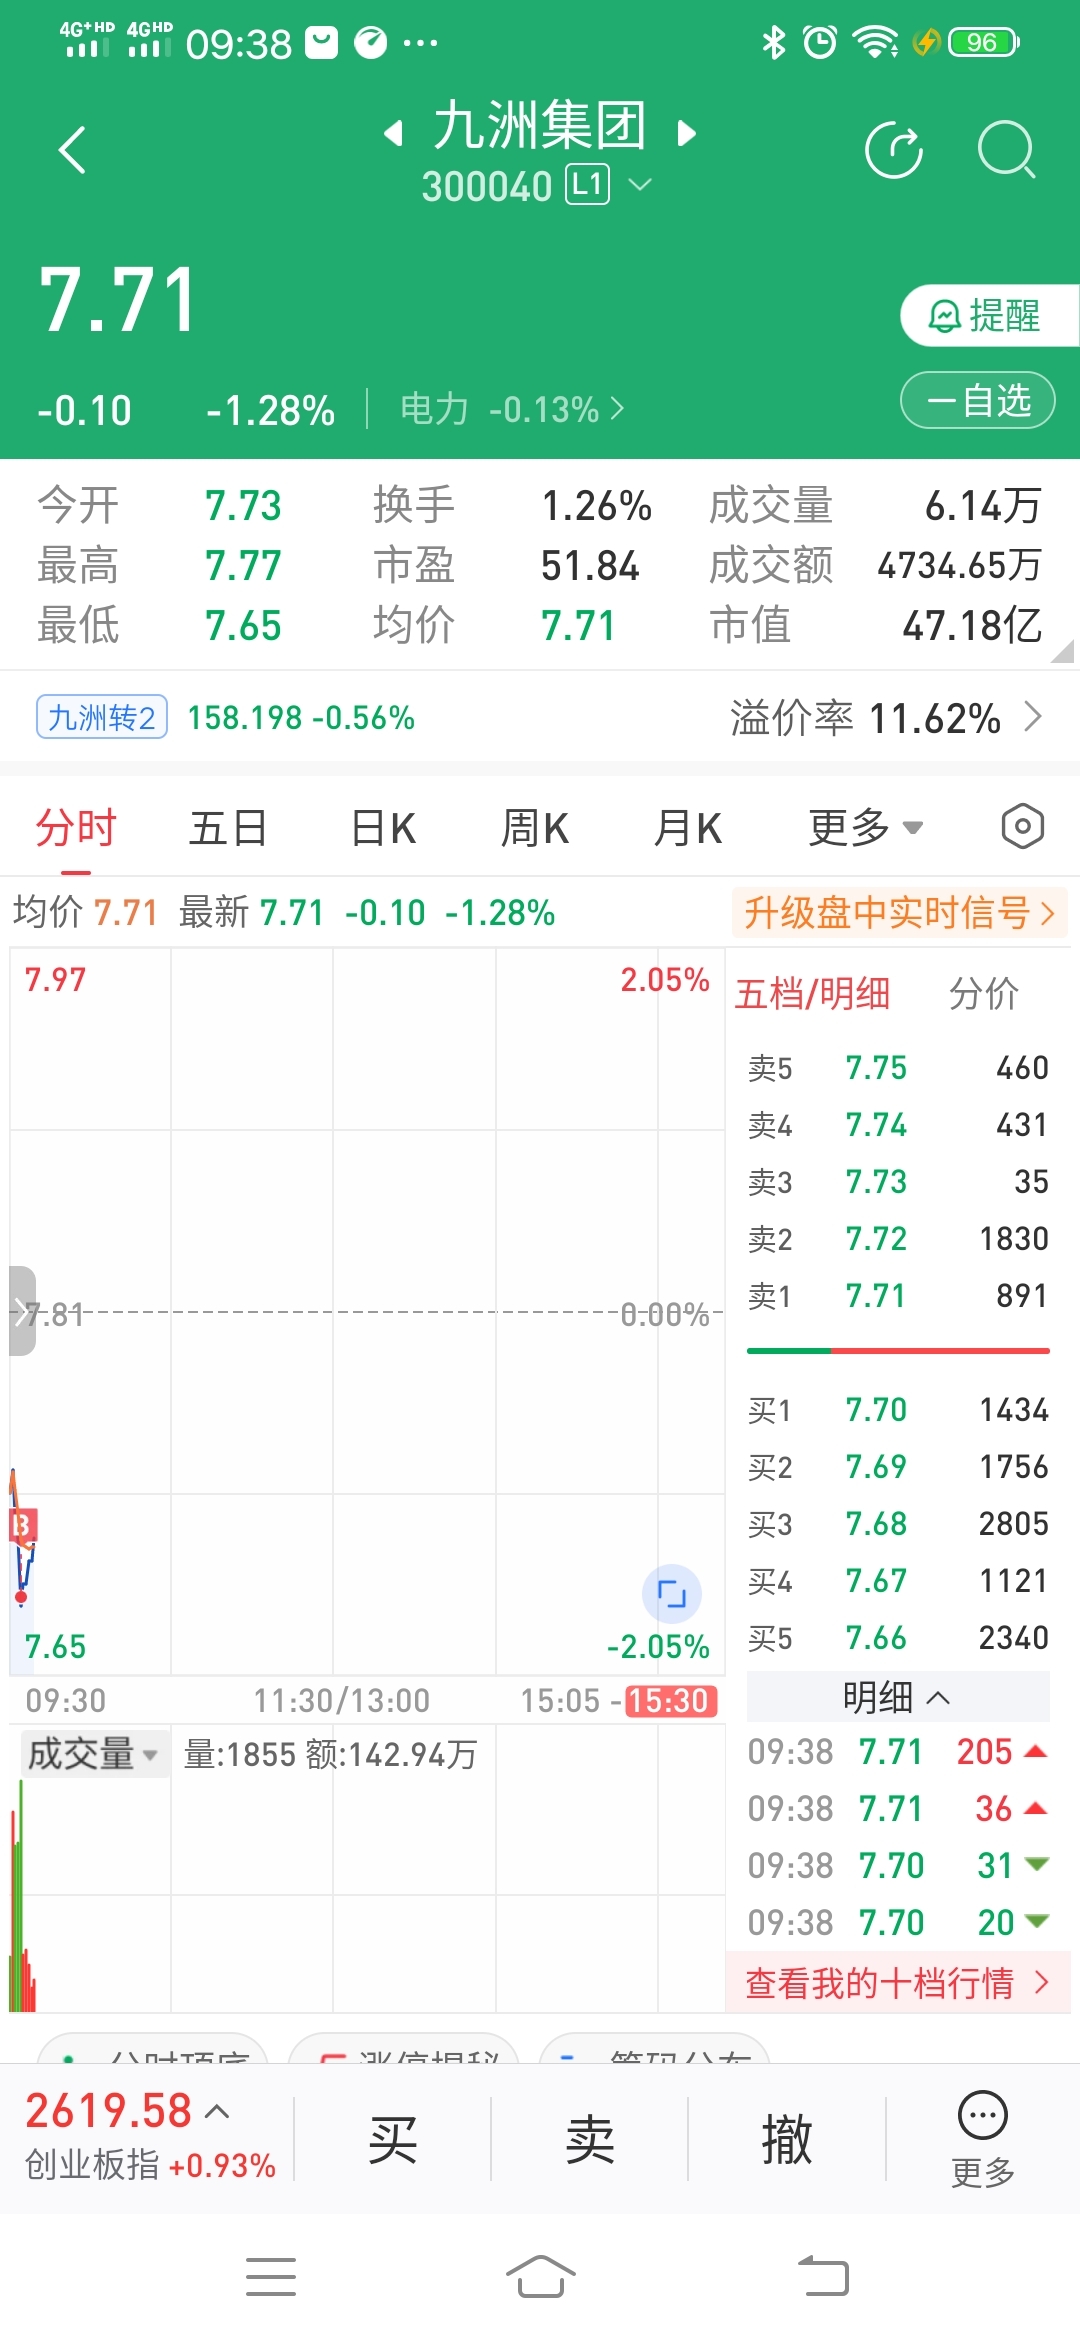Open 升级盘中实时信号 promotion link
The image size is (1080, 2340).
tap(899, 912)
